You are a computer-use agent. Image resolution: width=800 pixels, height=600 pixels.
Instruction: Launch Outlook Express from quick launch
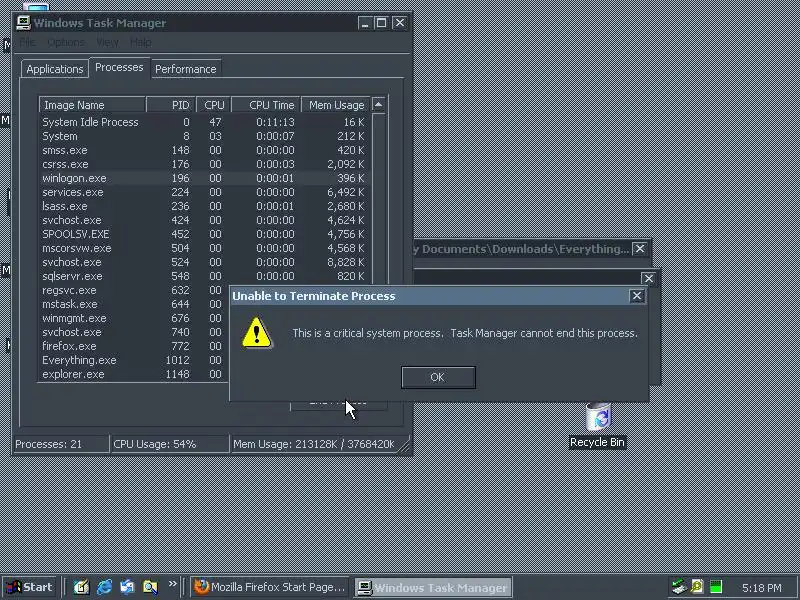127,587
